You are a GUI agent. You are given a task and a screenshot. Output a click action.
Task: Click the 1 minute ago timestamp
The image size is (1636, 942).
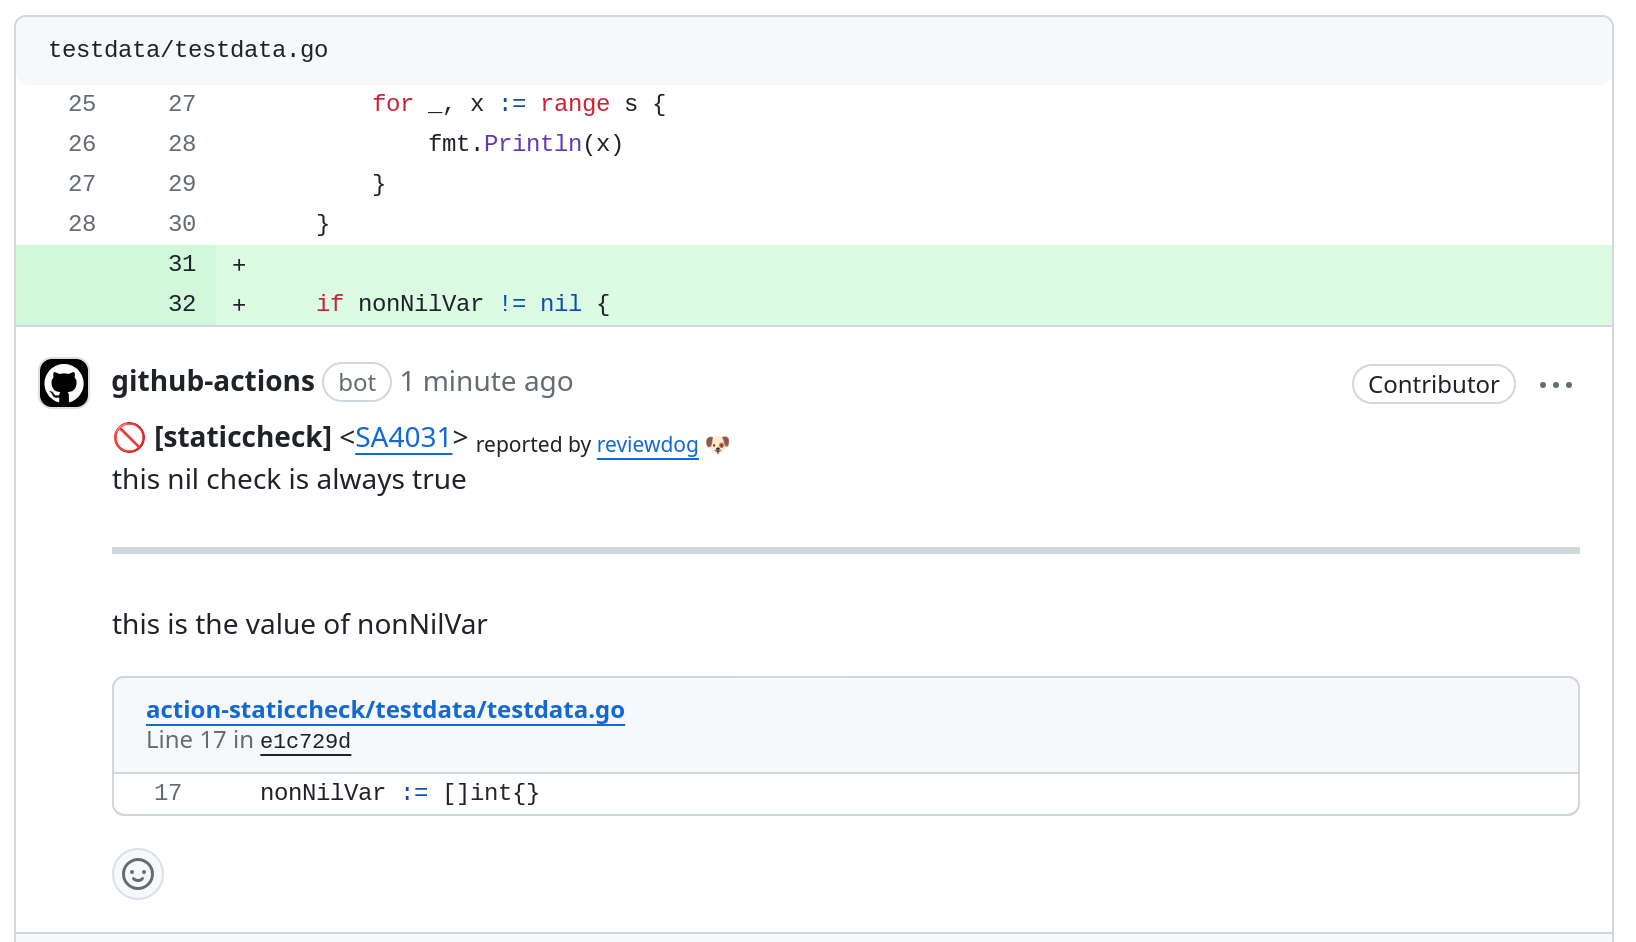pos(487,382)
